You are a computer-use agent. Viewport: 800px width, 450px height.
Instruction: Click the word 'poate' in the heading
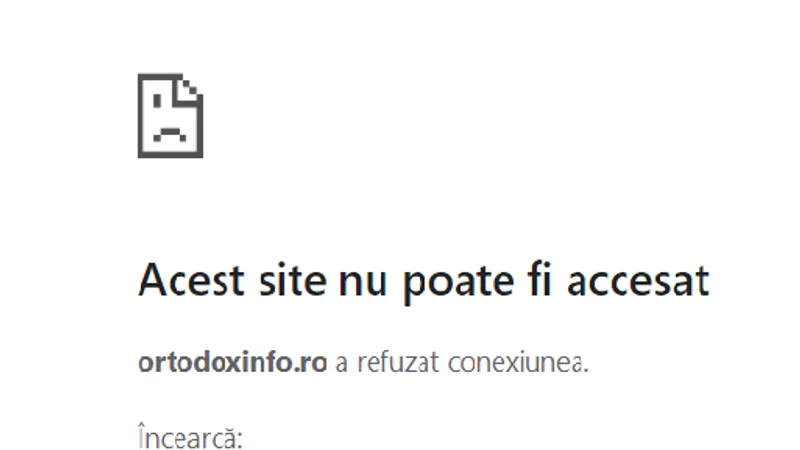(x=459, y=284)
